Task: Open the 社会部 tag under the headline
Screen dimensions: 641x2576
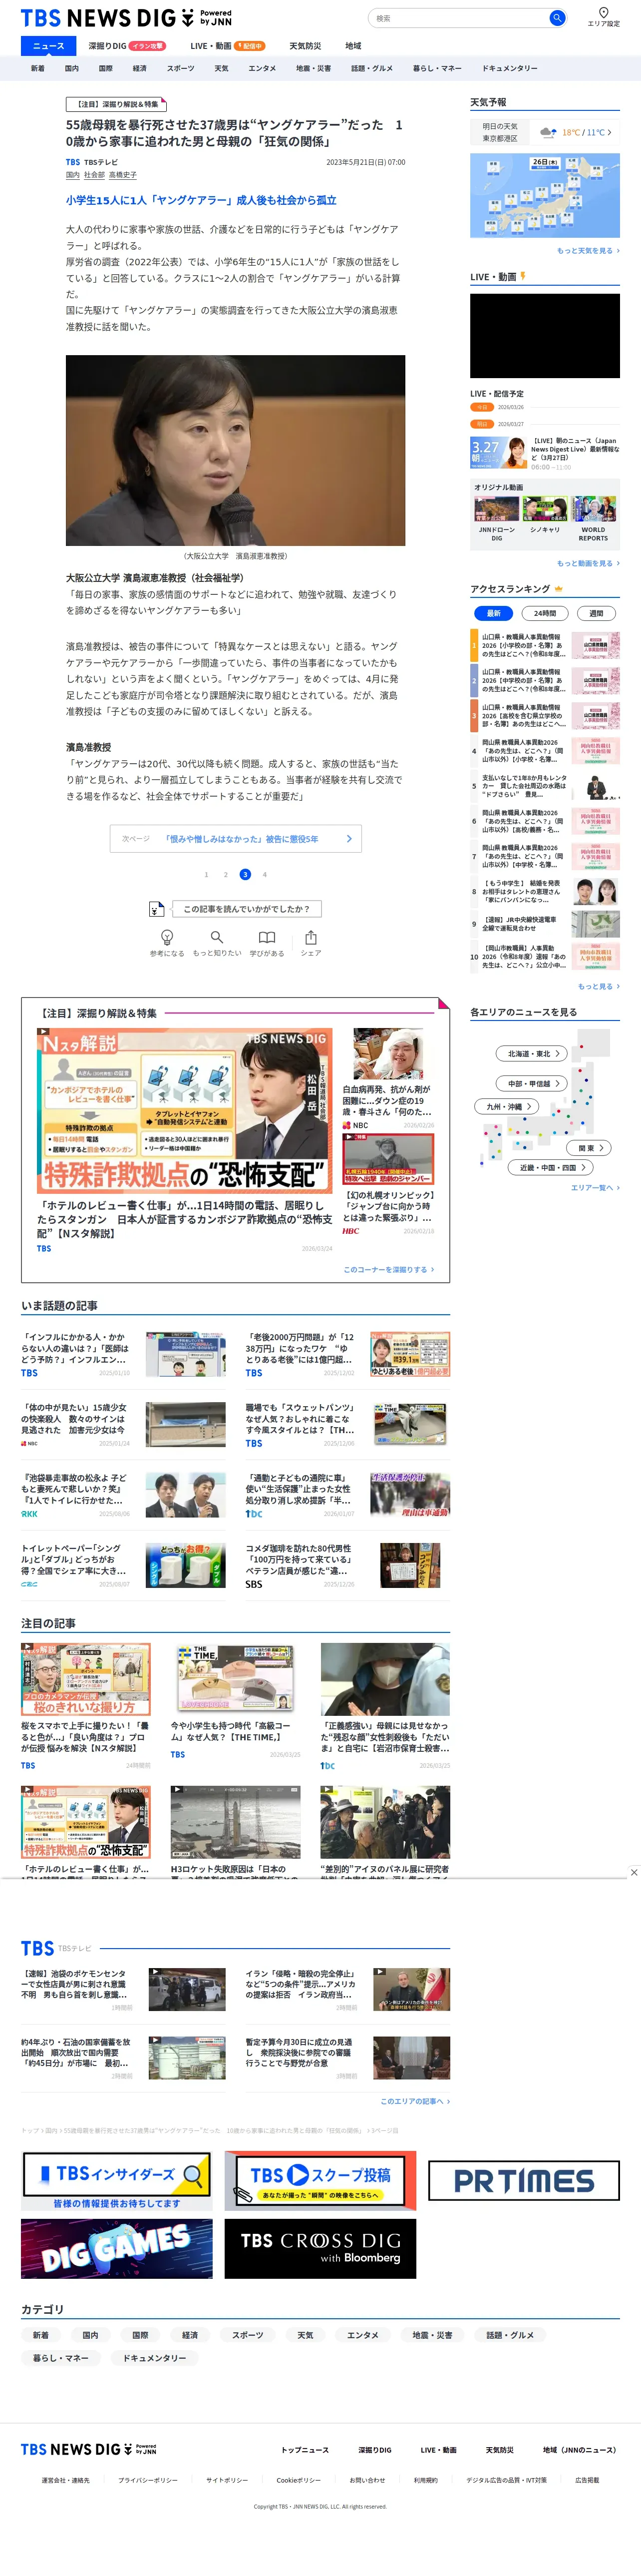Action: click(94, 175)
